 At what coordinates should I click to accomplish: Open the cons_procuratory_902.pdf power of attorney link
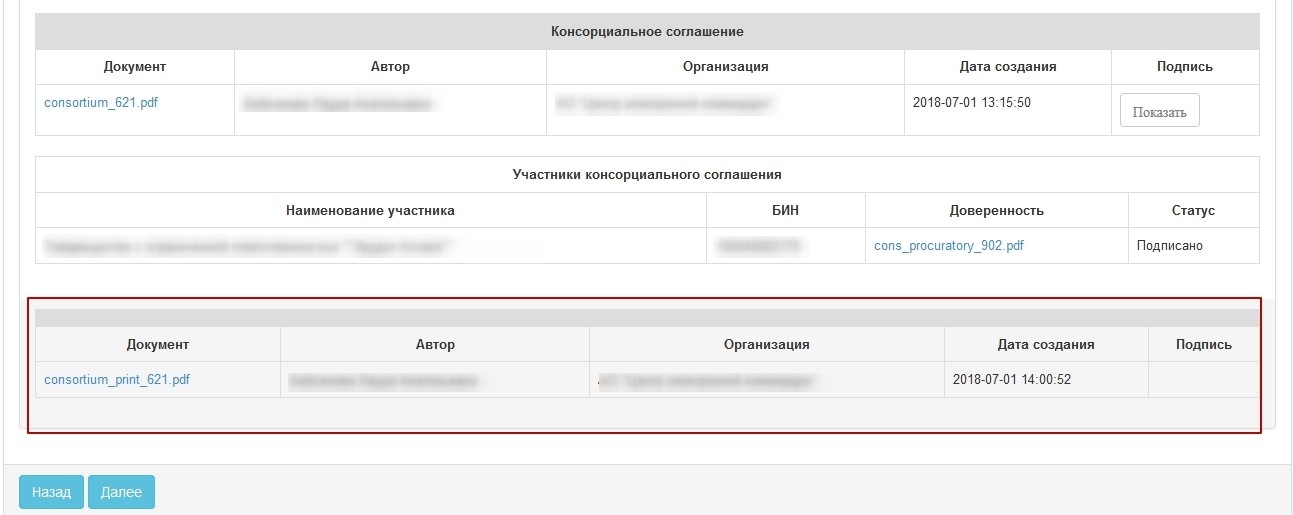[948, 246]
